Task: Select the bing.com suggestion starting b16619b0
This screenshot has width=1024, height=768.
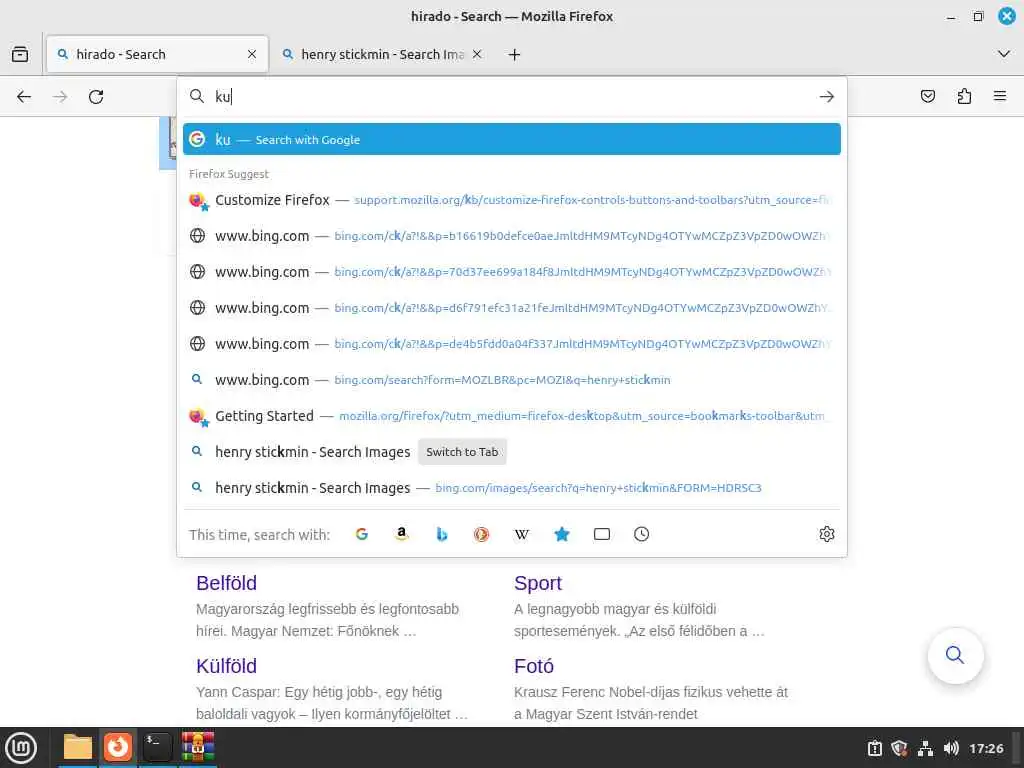Action: (x=511, y=236)
